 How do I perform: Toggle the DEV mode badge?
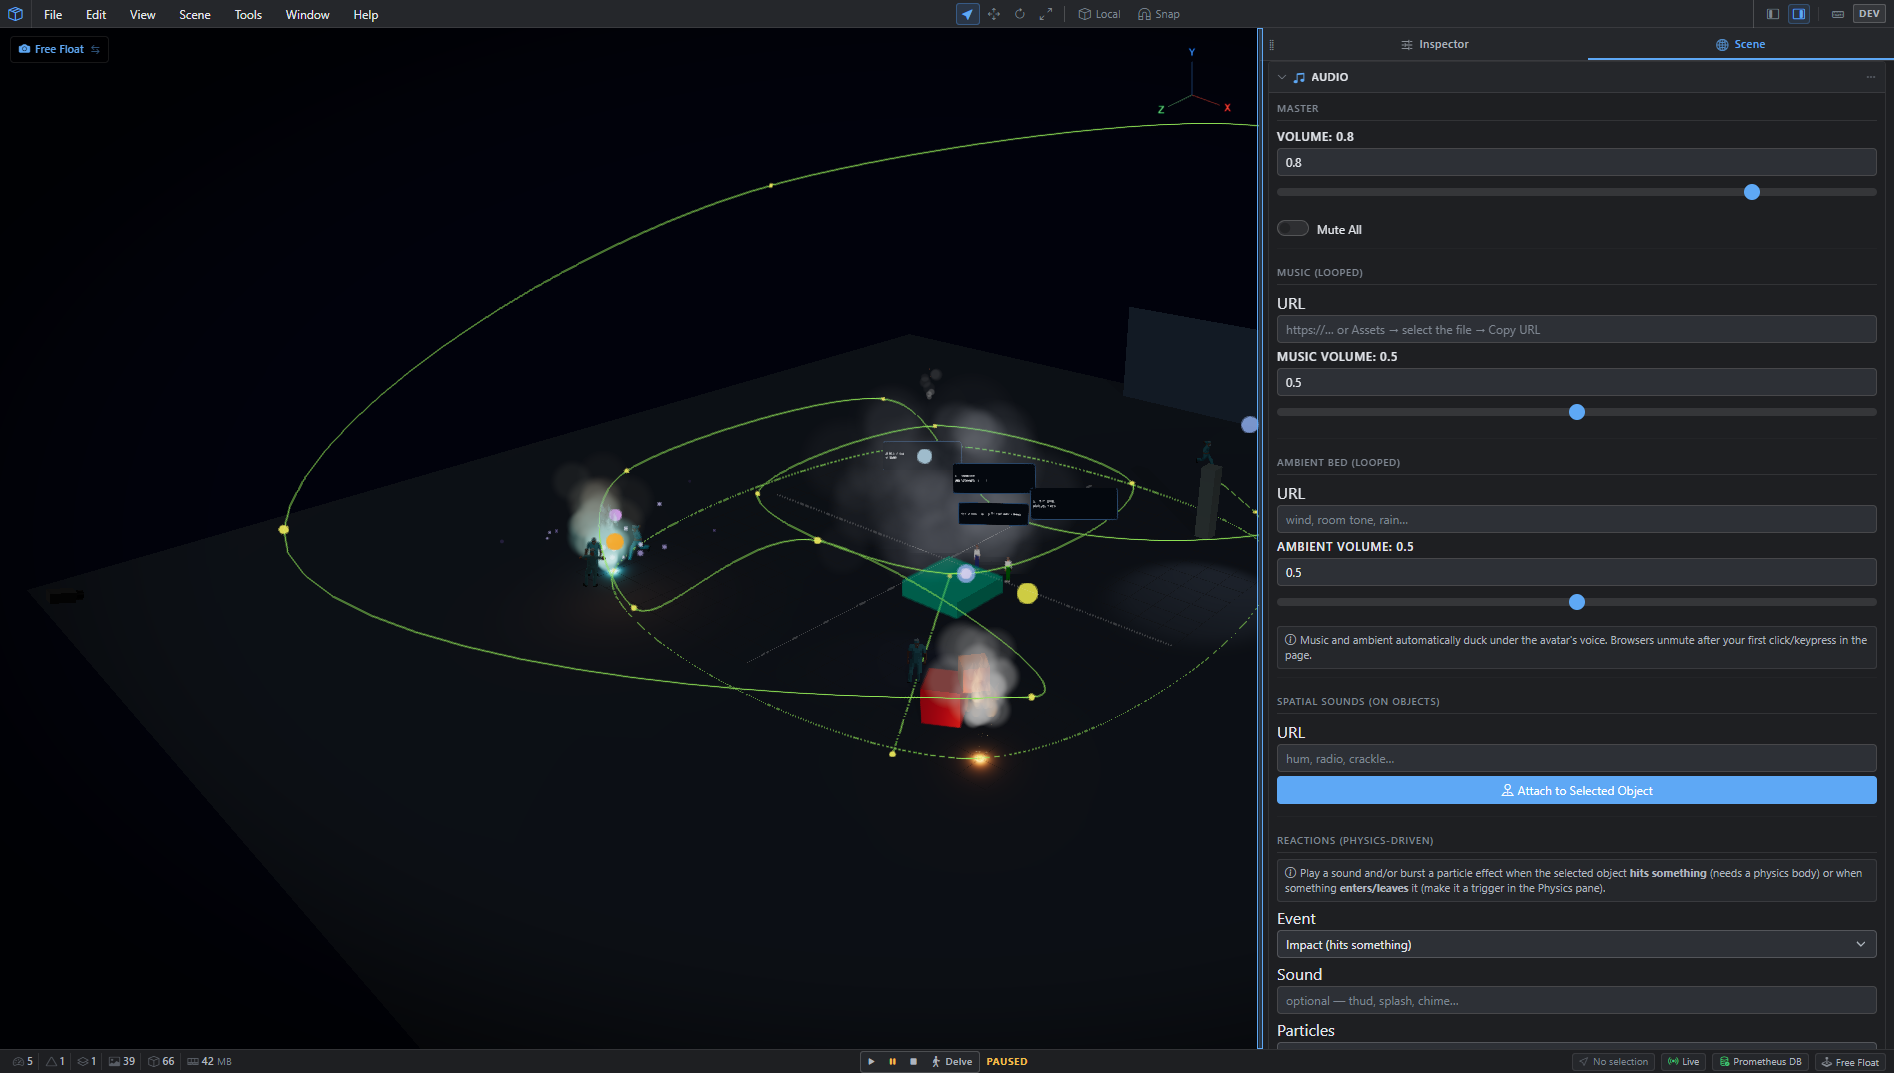[x=1869, y=14]
